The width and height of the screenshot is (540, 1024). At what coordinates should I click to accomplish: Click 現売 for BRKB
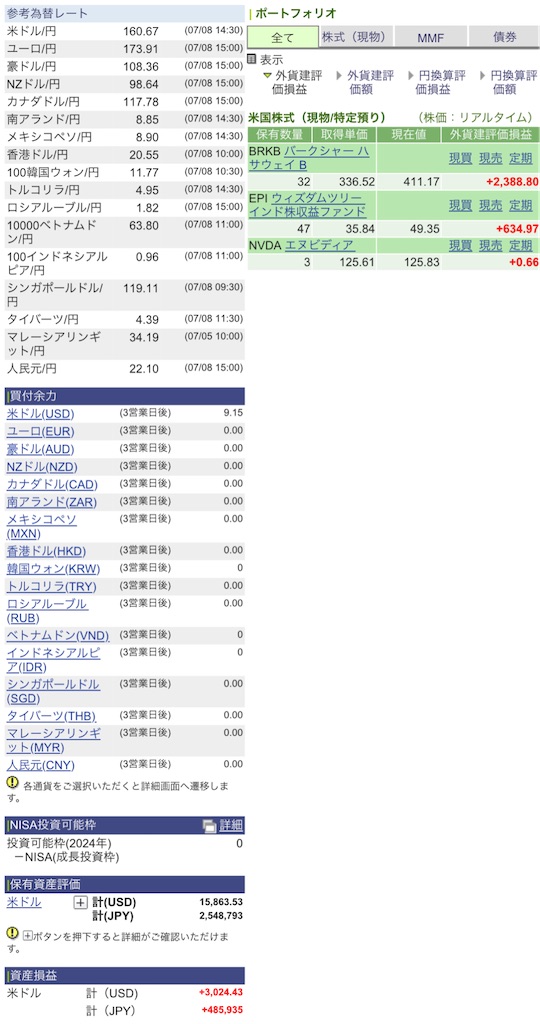coord(491,157)
